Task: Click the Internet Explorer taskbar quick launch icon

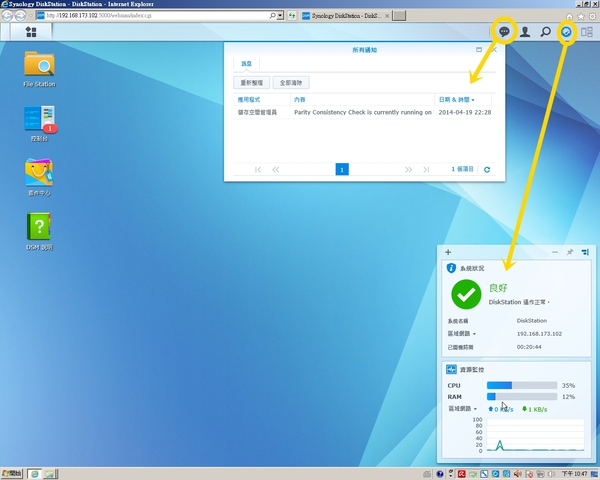Action: tap(34, 474)
